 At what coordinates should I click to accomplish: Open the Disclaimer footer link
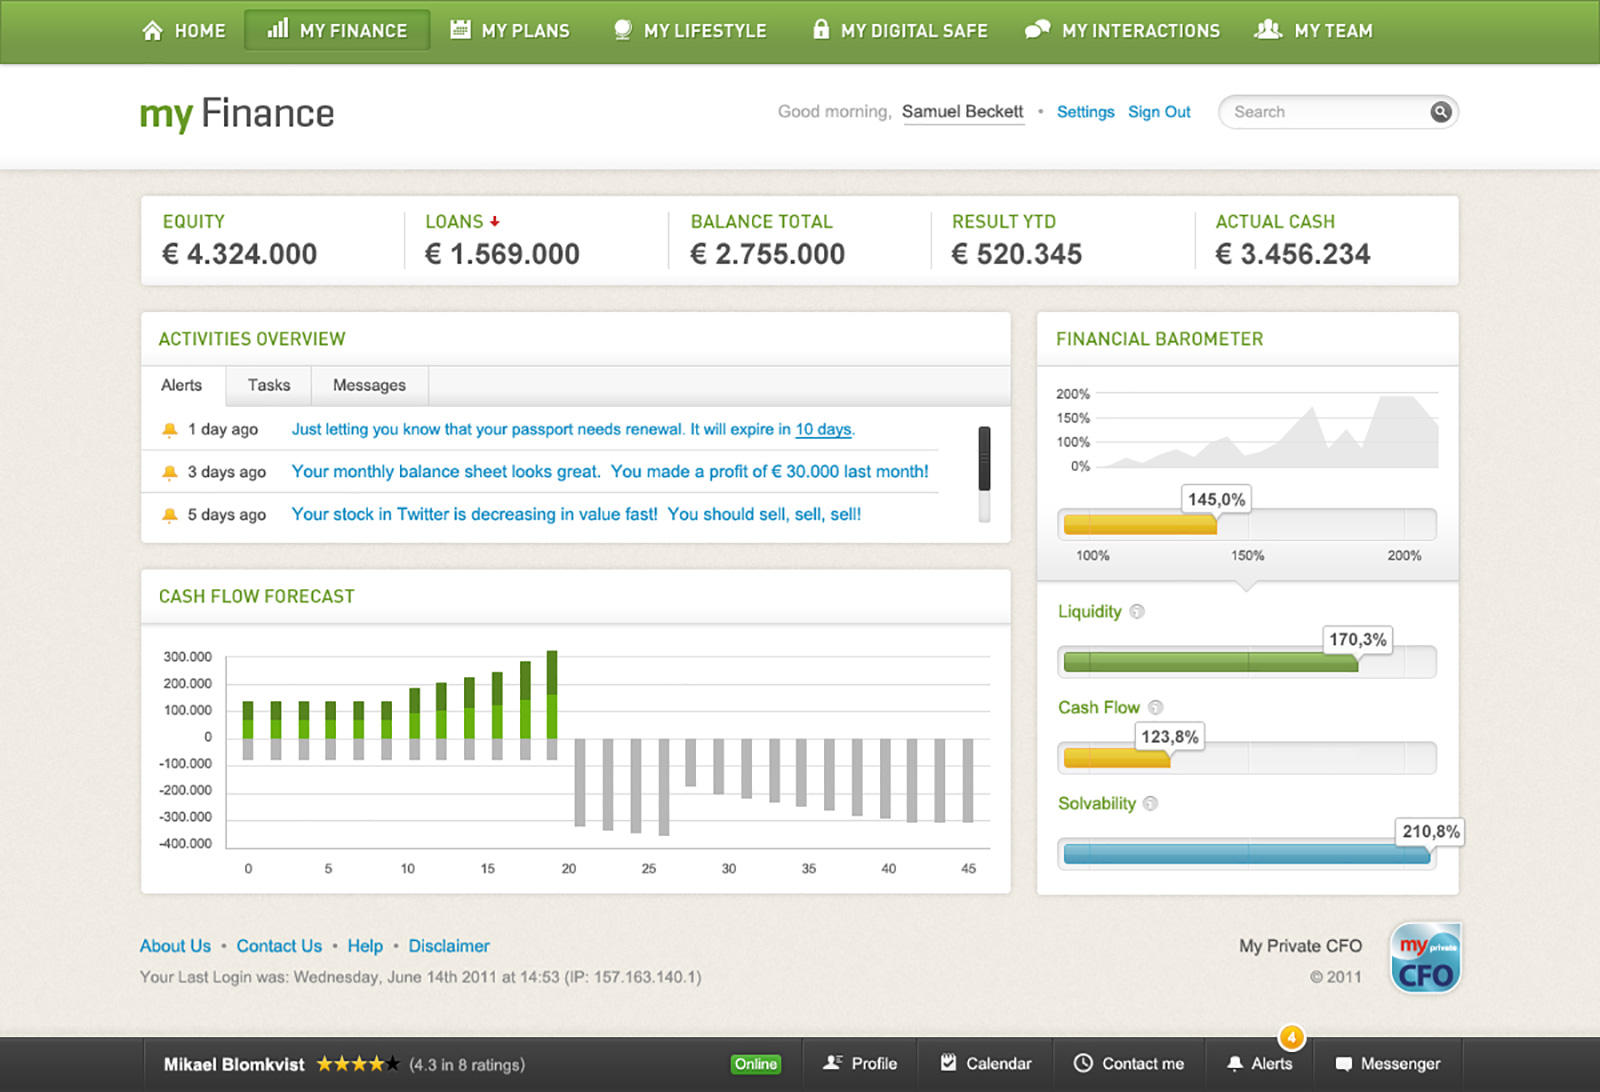point(449,946)
